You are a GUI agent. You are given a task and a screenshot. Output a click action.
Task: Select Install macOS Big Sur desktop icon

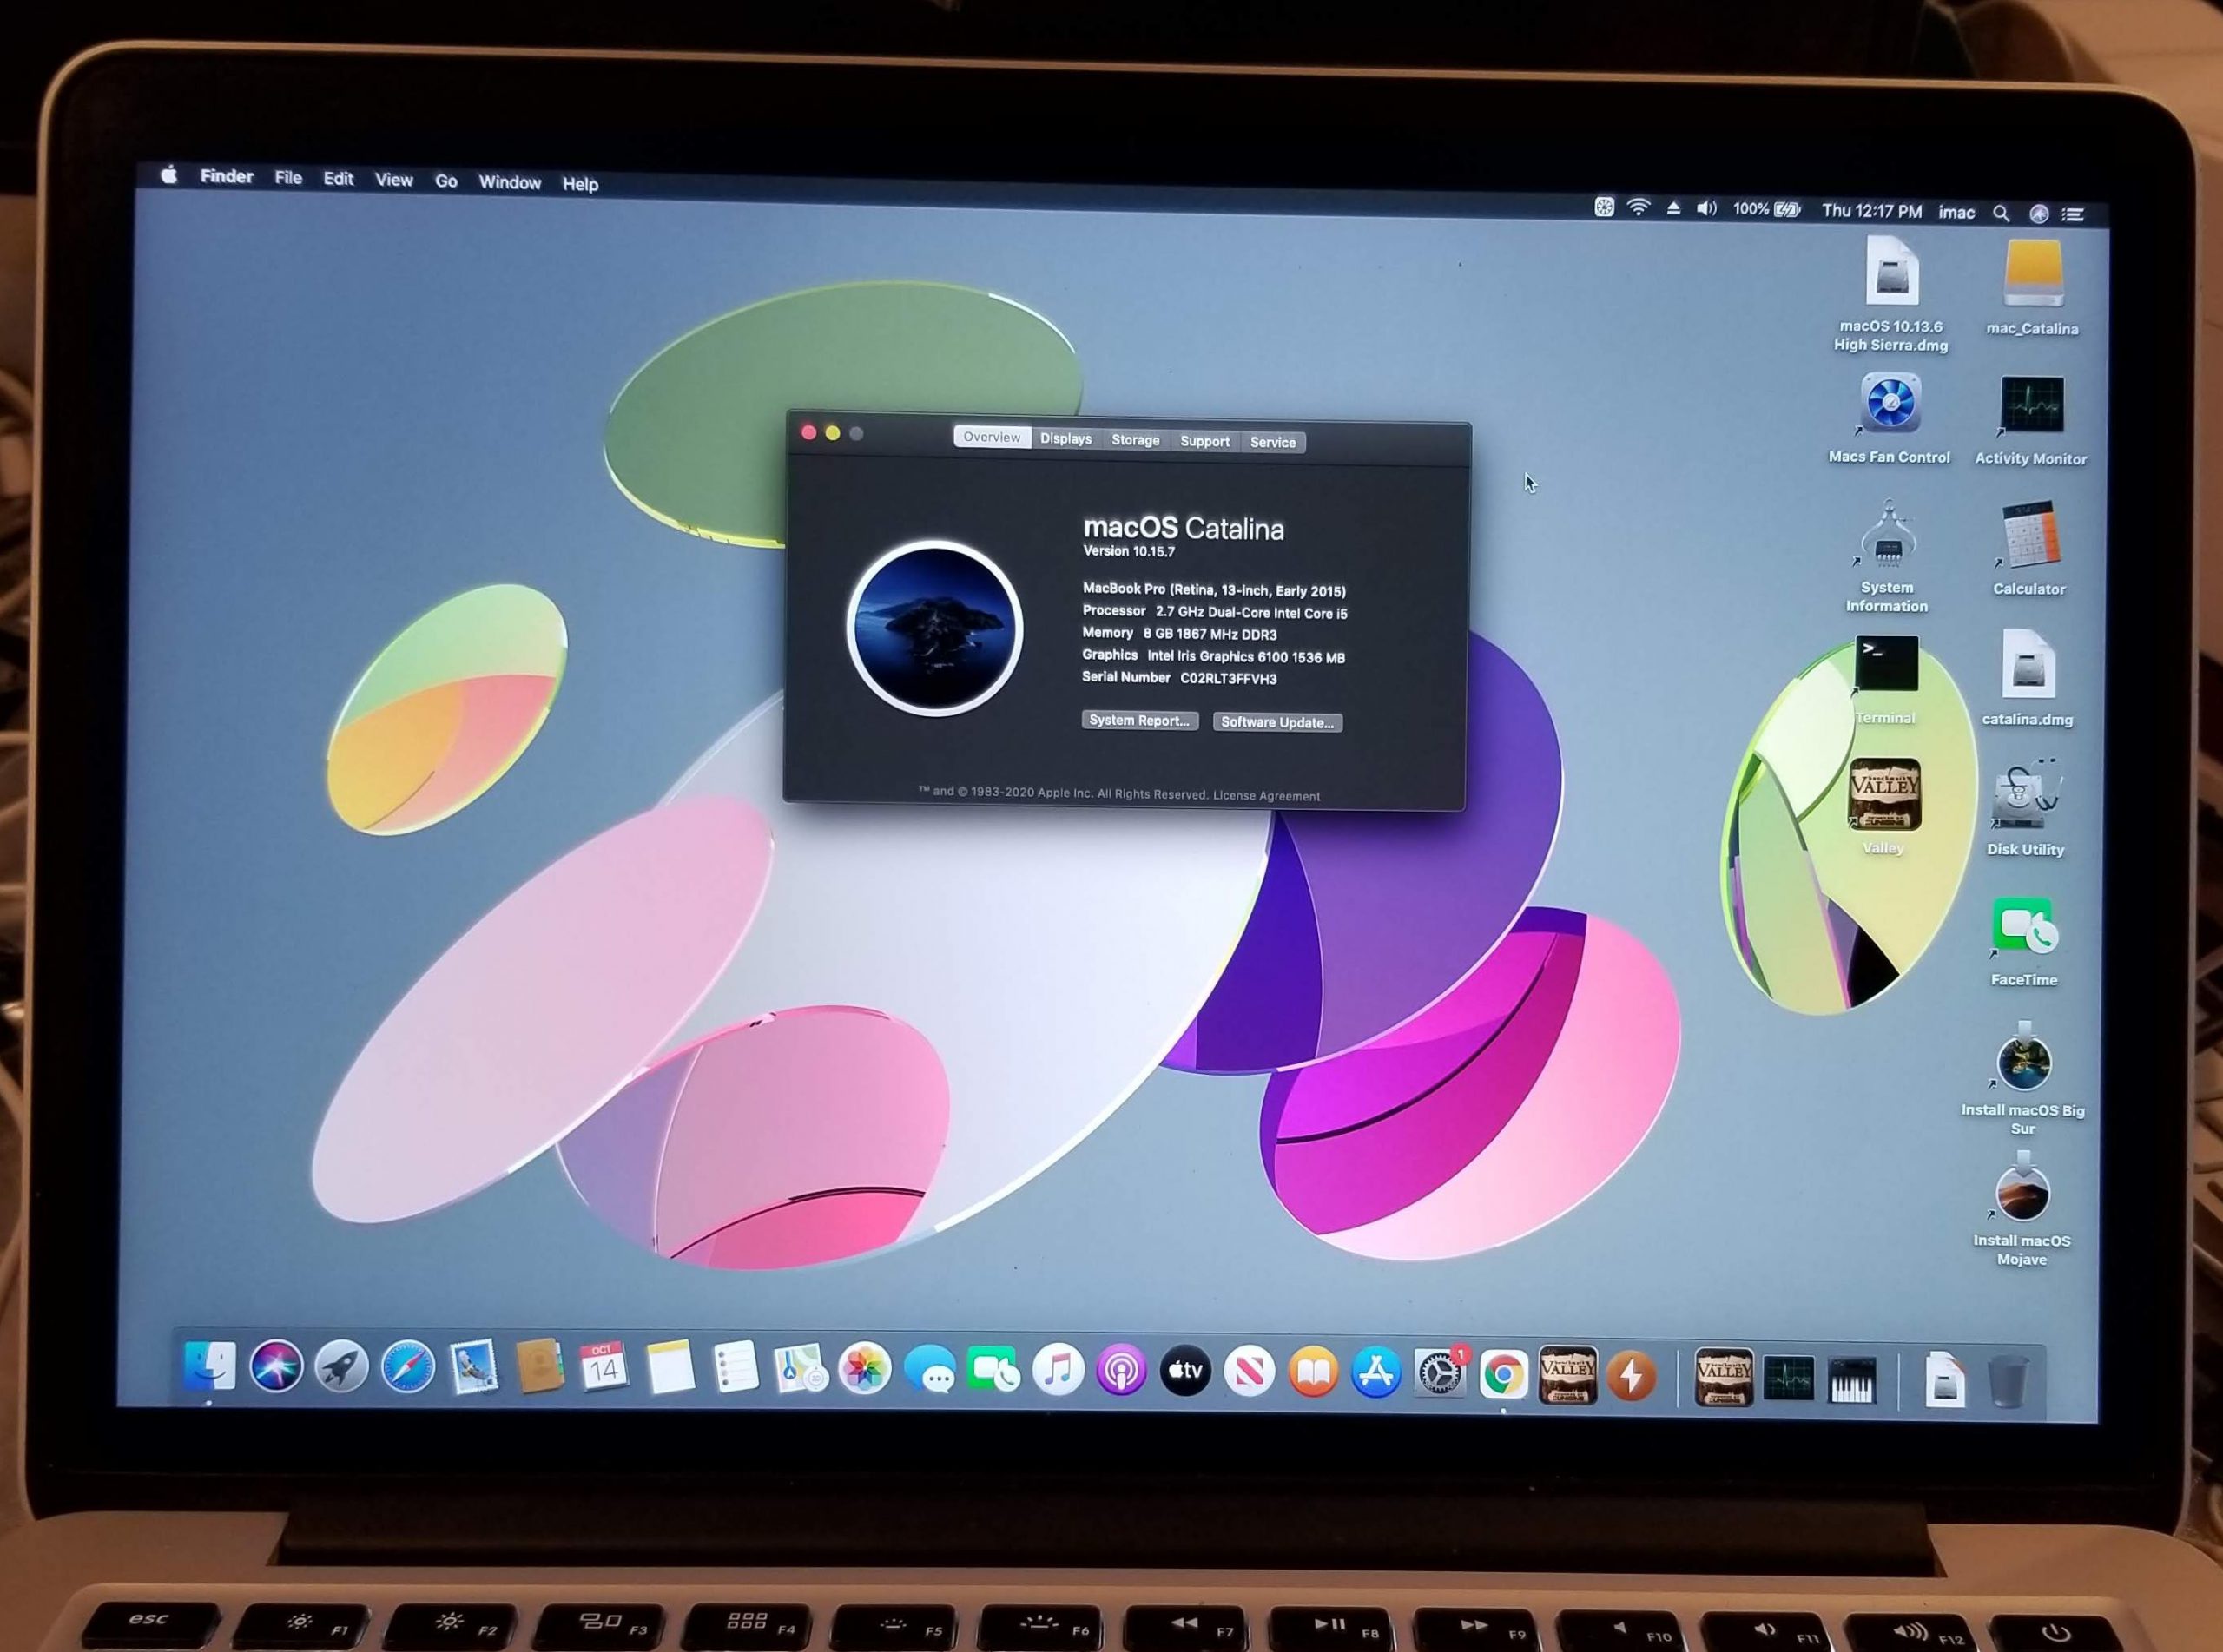(2023, 1078)
